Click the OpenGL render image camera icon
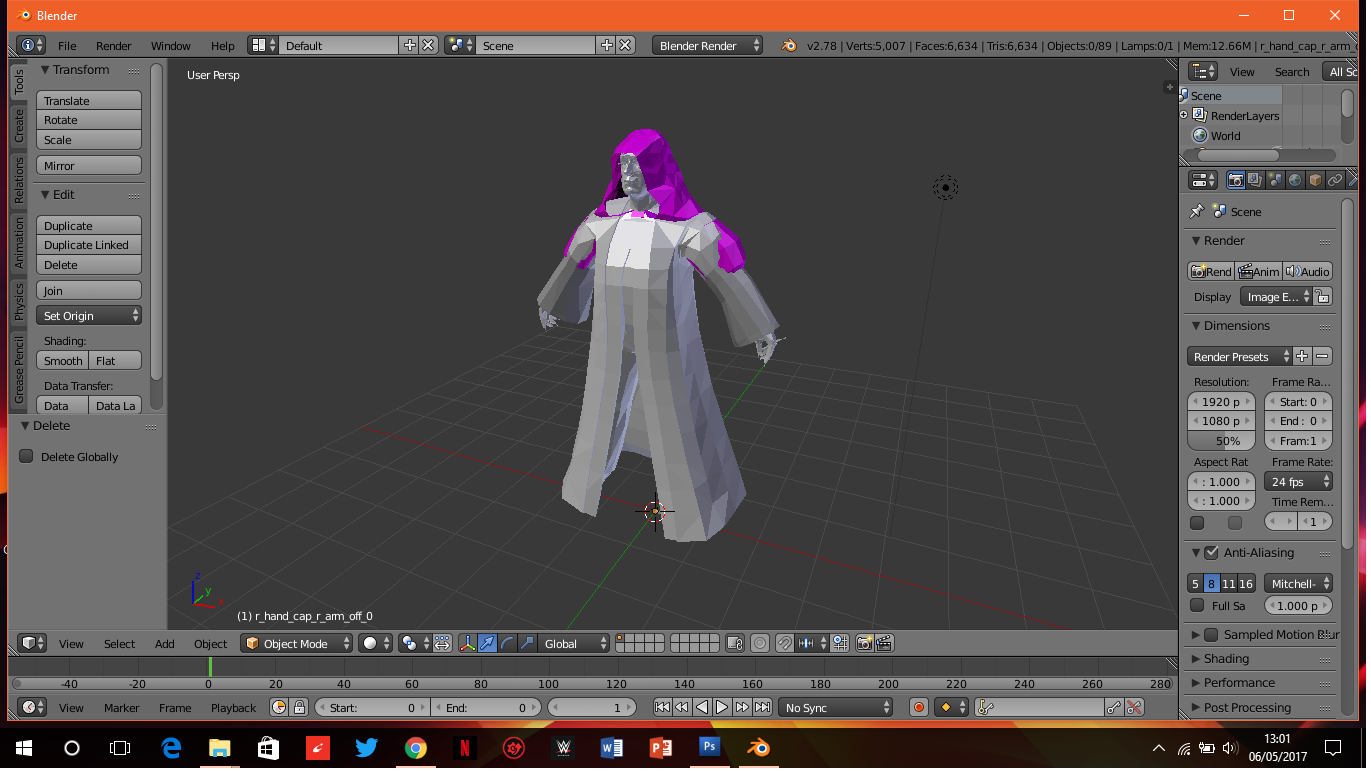Image resolution: width=1371 pixels, height=771 pixels. (x=864, y=644)
